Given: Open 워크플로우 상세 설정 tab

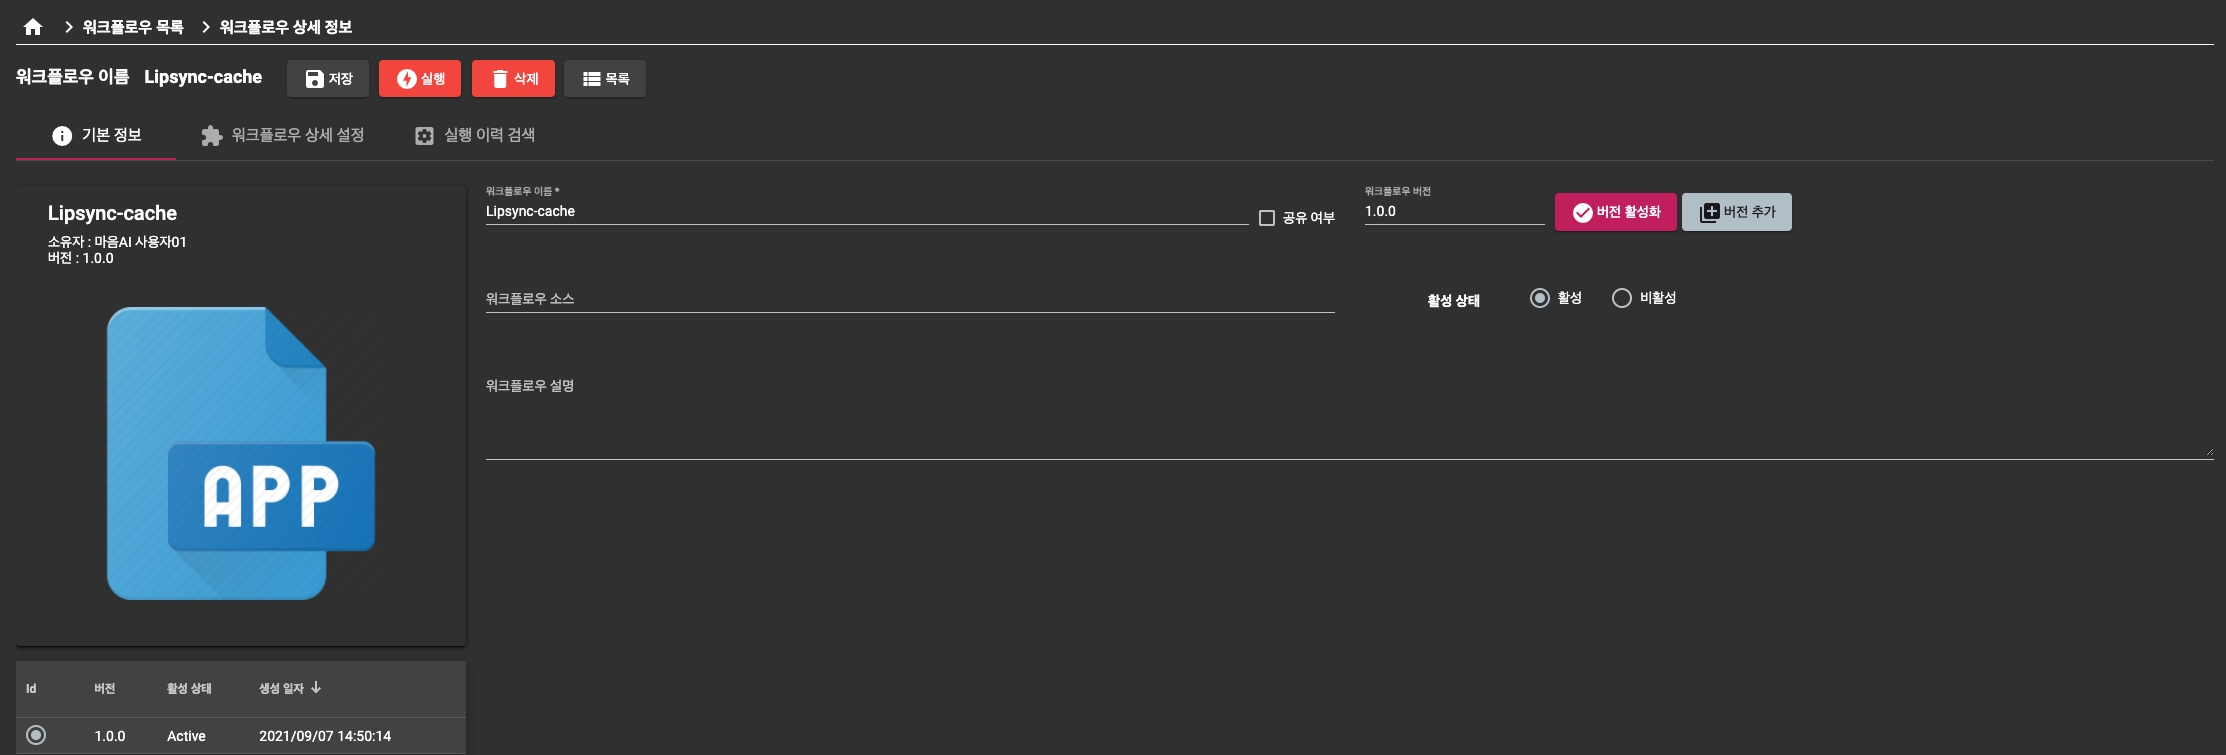Looking at the screenshot, I should click(283, 136).
